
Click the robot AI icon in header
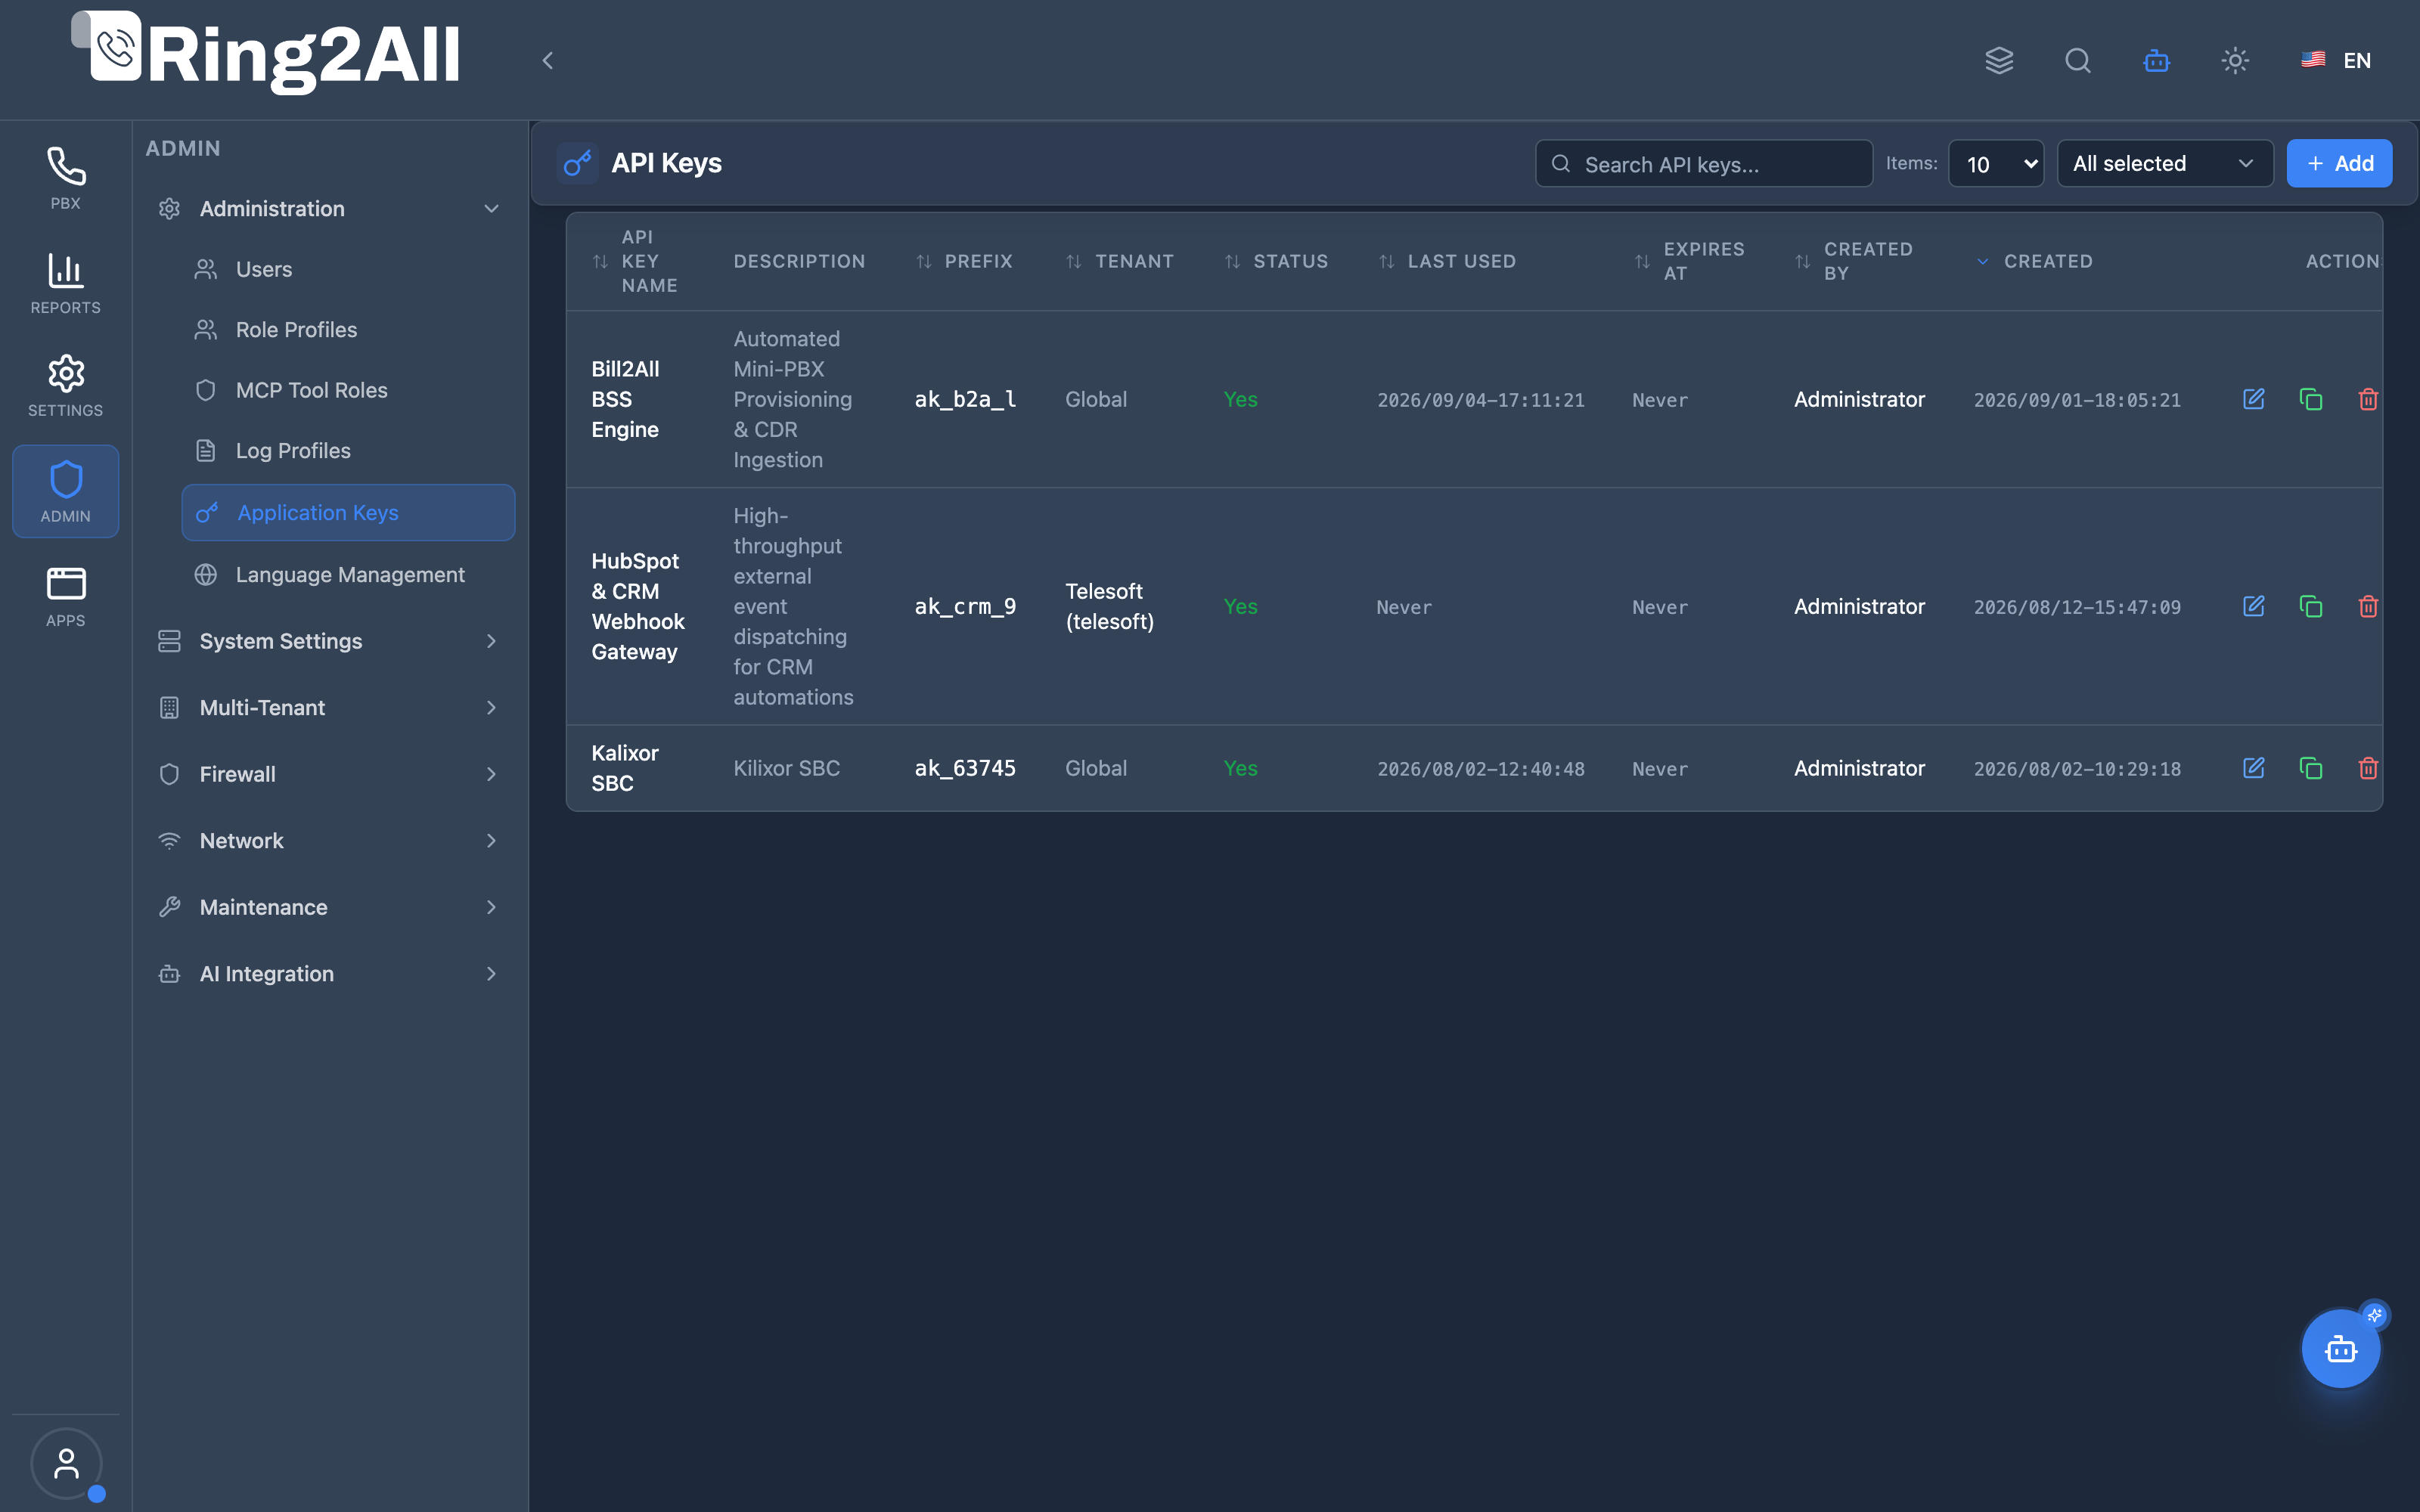coord(2156,60)
